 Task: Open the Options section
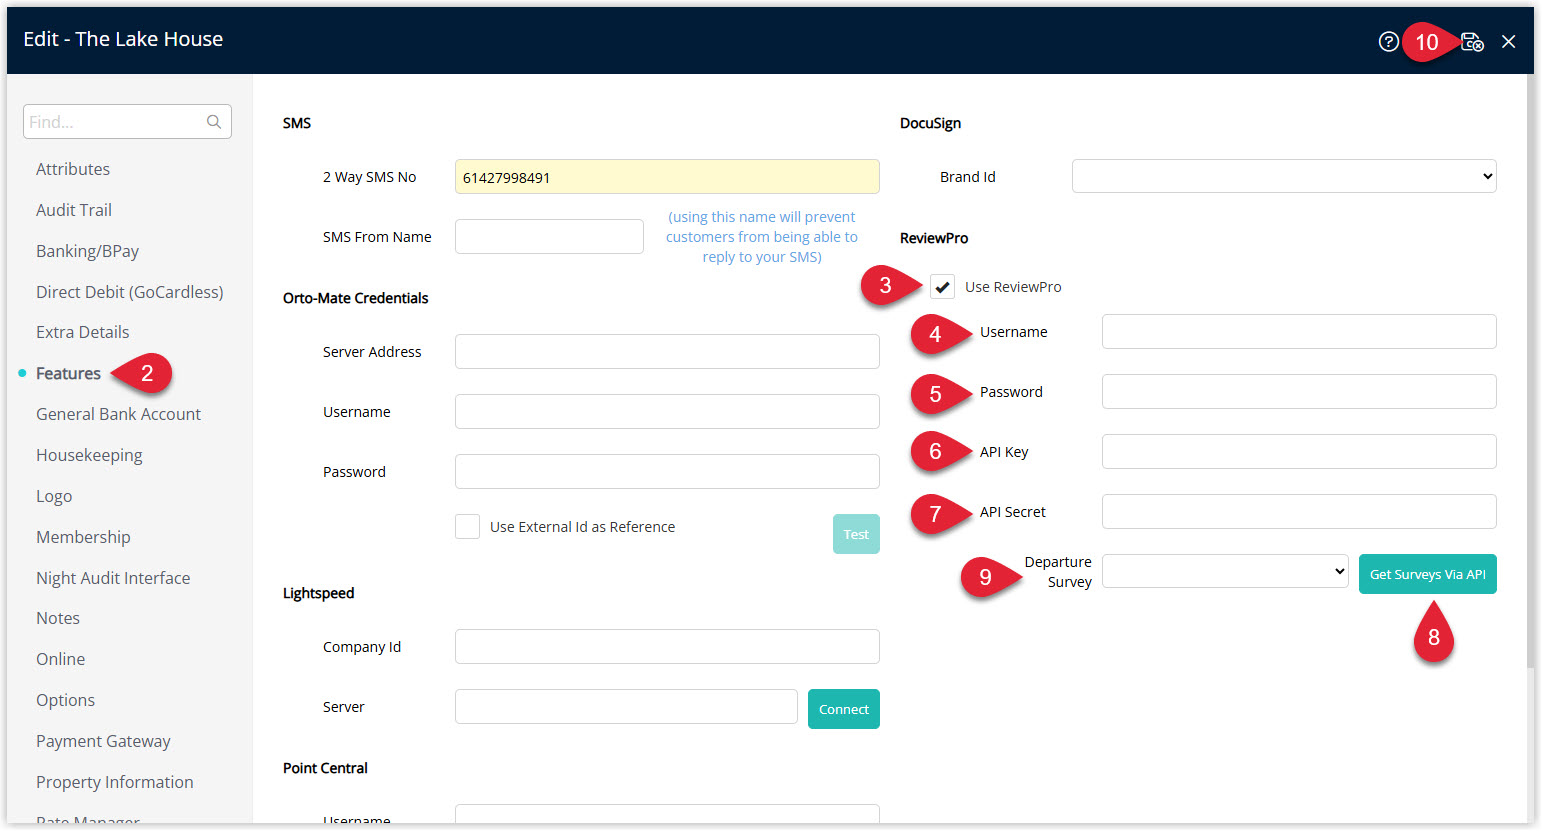(x=65, y=700)
